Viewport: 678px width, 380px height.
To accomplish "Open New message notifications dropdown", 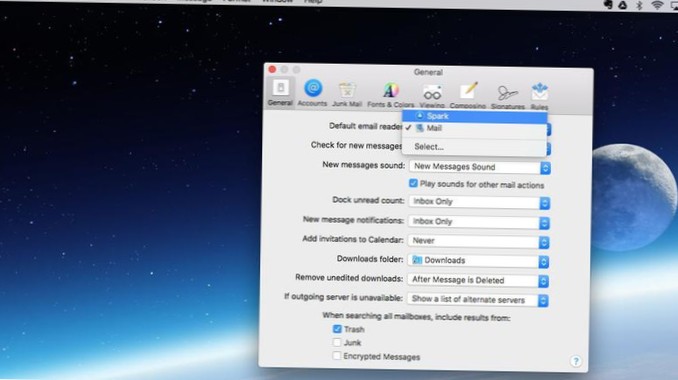I will coord(479,222).
